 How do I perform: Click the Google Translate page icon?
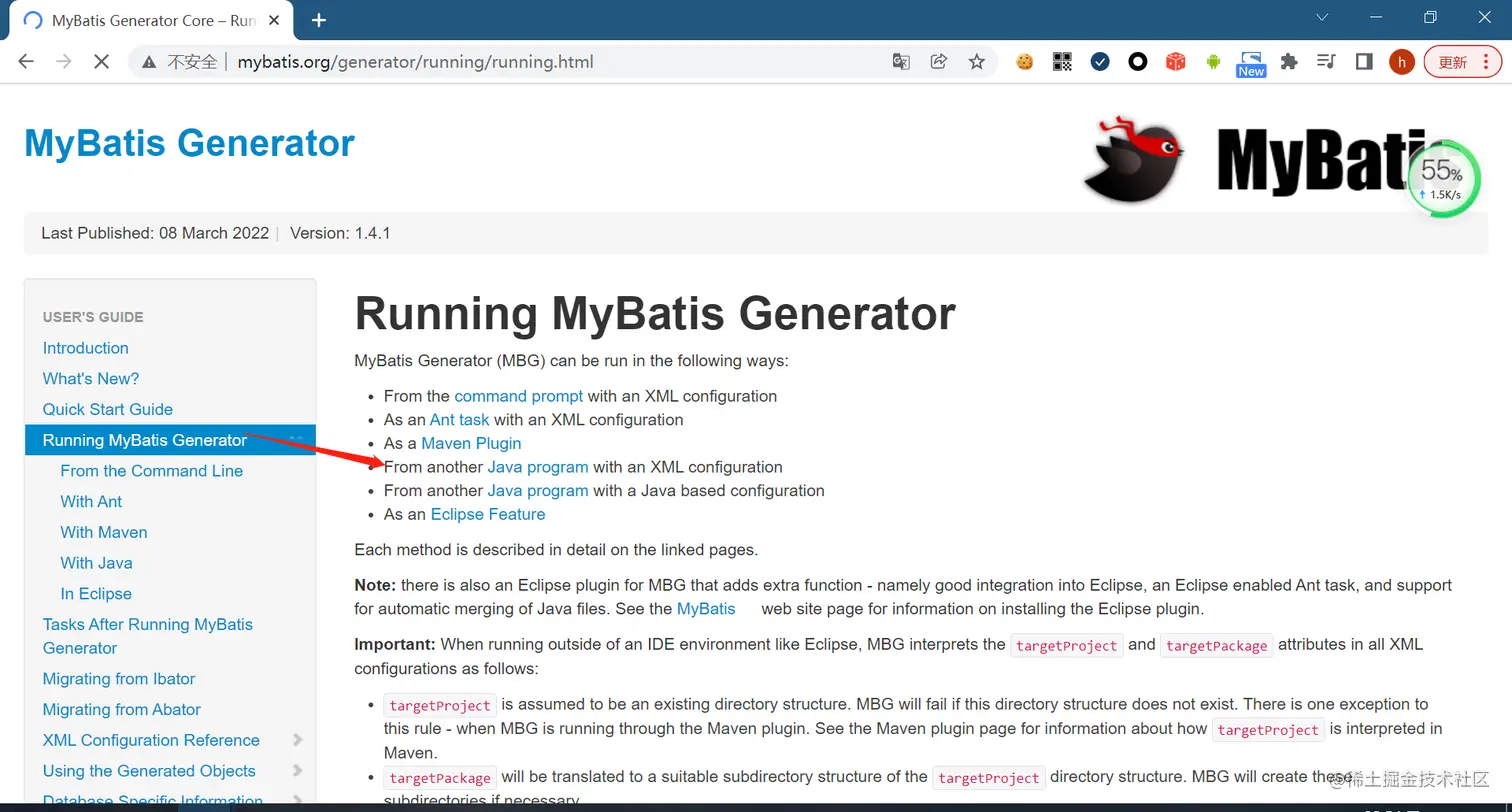[901, 62]
